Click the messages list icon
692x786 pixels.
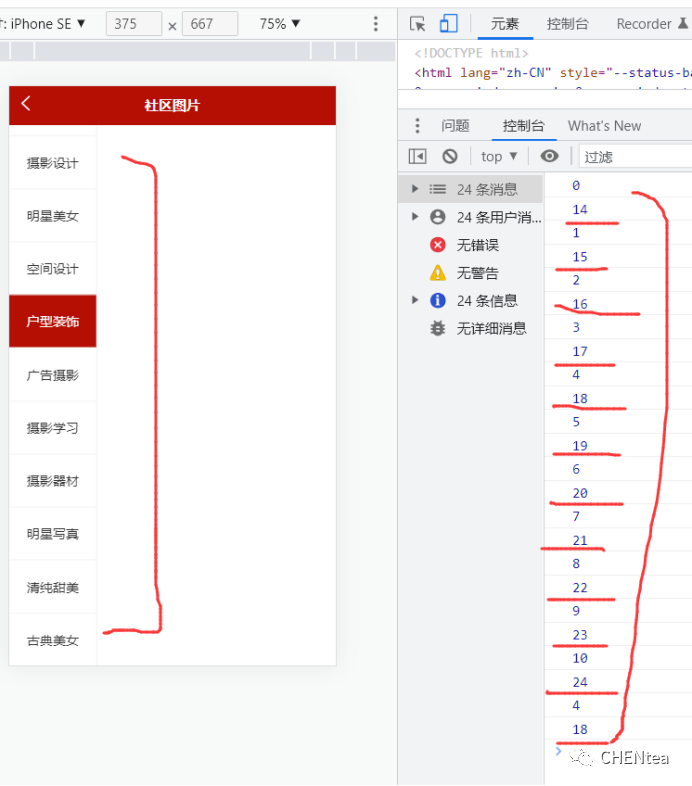tap(438, 189)
